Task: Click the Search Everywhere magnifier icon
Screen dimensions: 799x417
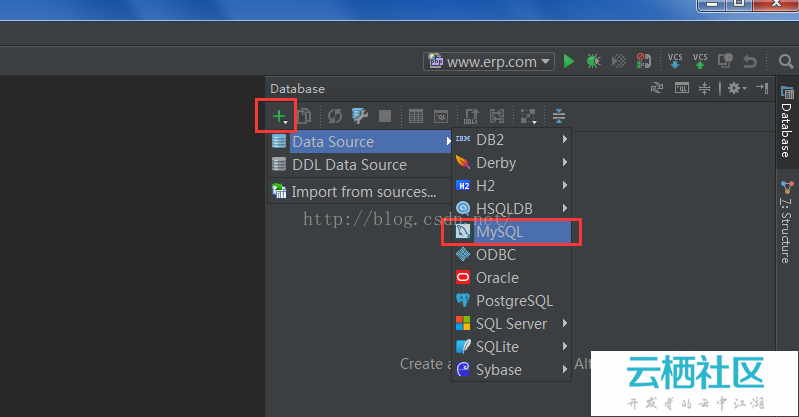Action: pos(786,62)
